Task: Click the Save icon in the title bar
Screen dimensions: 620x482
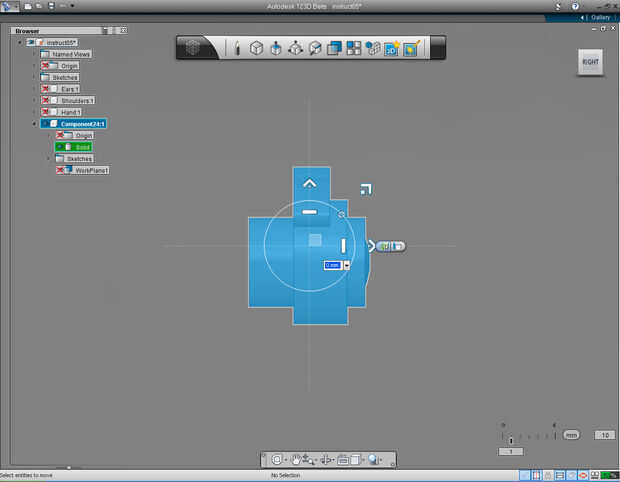Action: click(51, 6)
